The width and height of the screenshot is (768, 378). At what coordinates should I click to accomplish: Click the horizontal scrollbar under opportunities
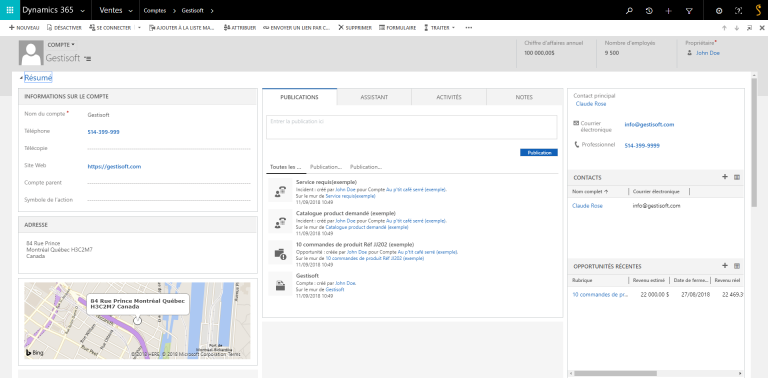tap(656, 373)
